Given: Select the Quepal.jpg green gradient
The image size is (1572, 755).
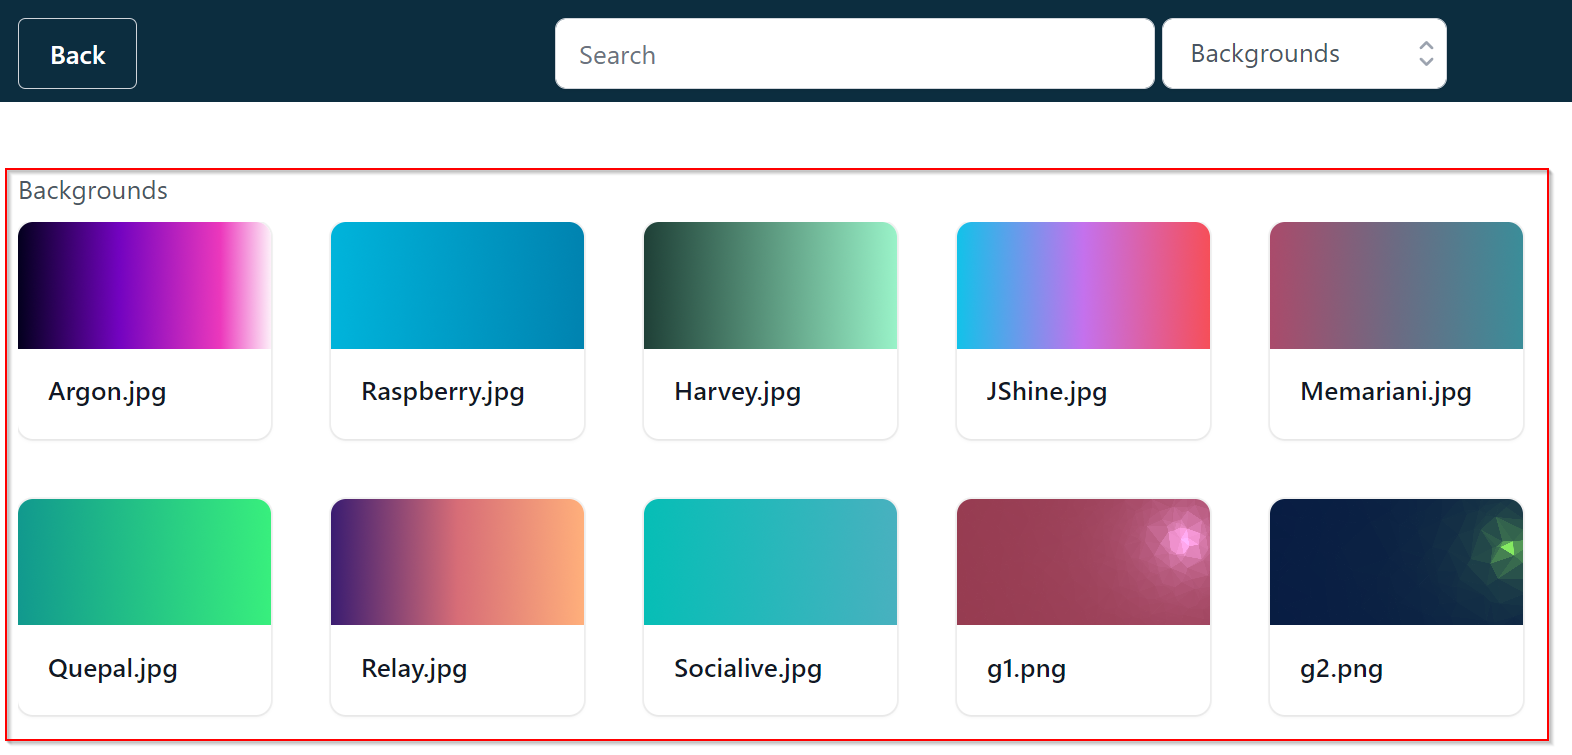Looking at the screenshot, I should [145, 562].
